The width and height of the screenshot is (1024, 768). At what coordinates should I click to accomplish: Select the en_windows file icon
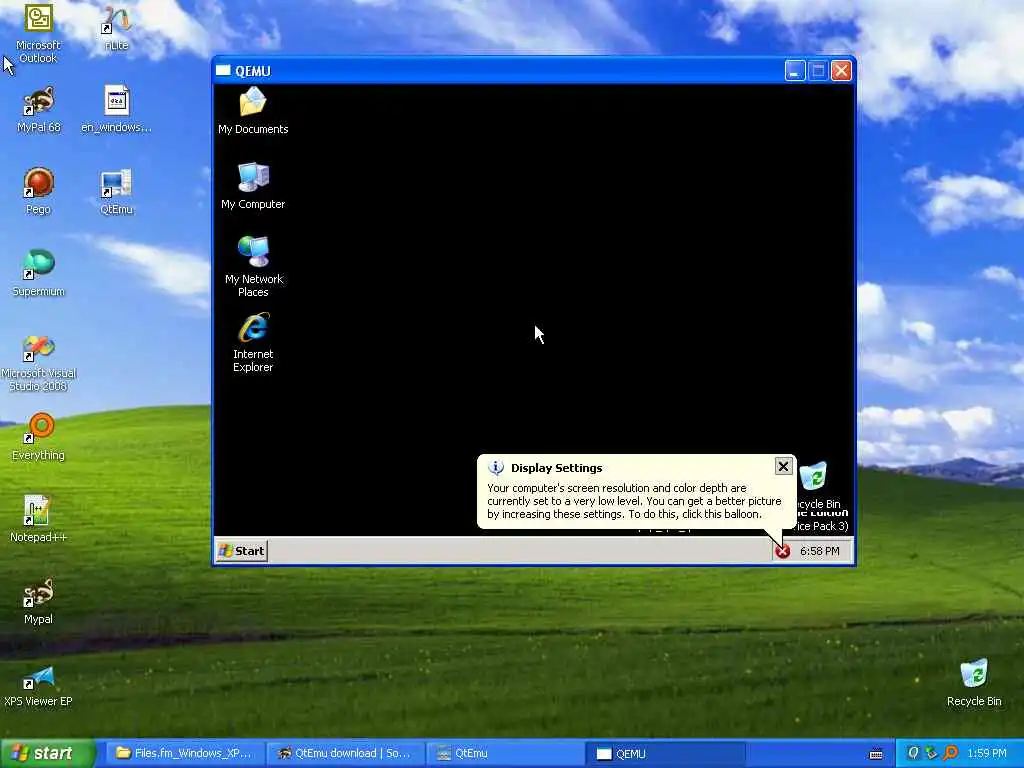click(116, 110)
